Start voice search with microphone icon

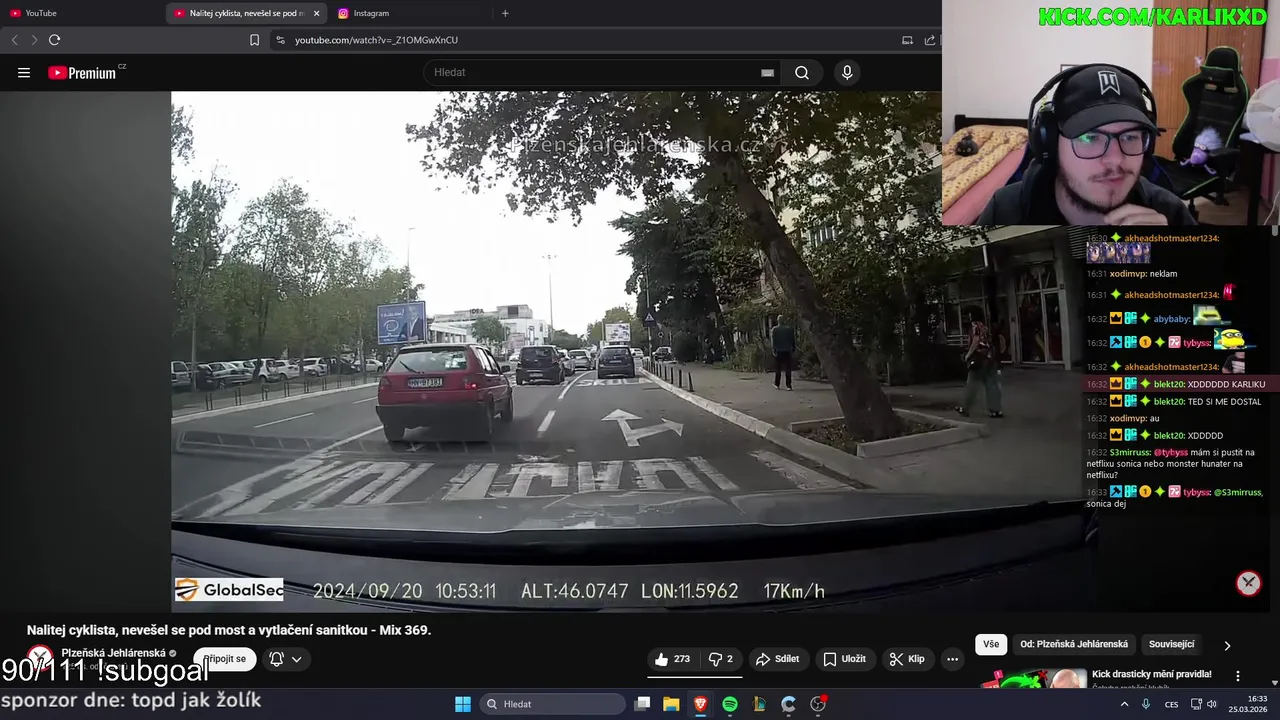coord(847,72)
